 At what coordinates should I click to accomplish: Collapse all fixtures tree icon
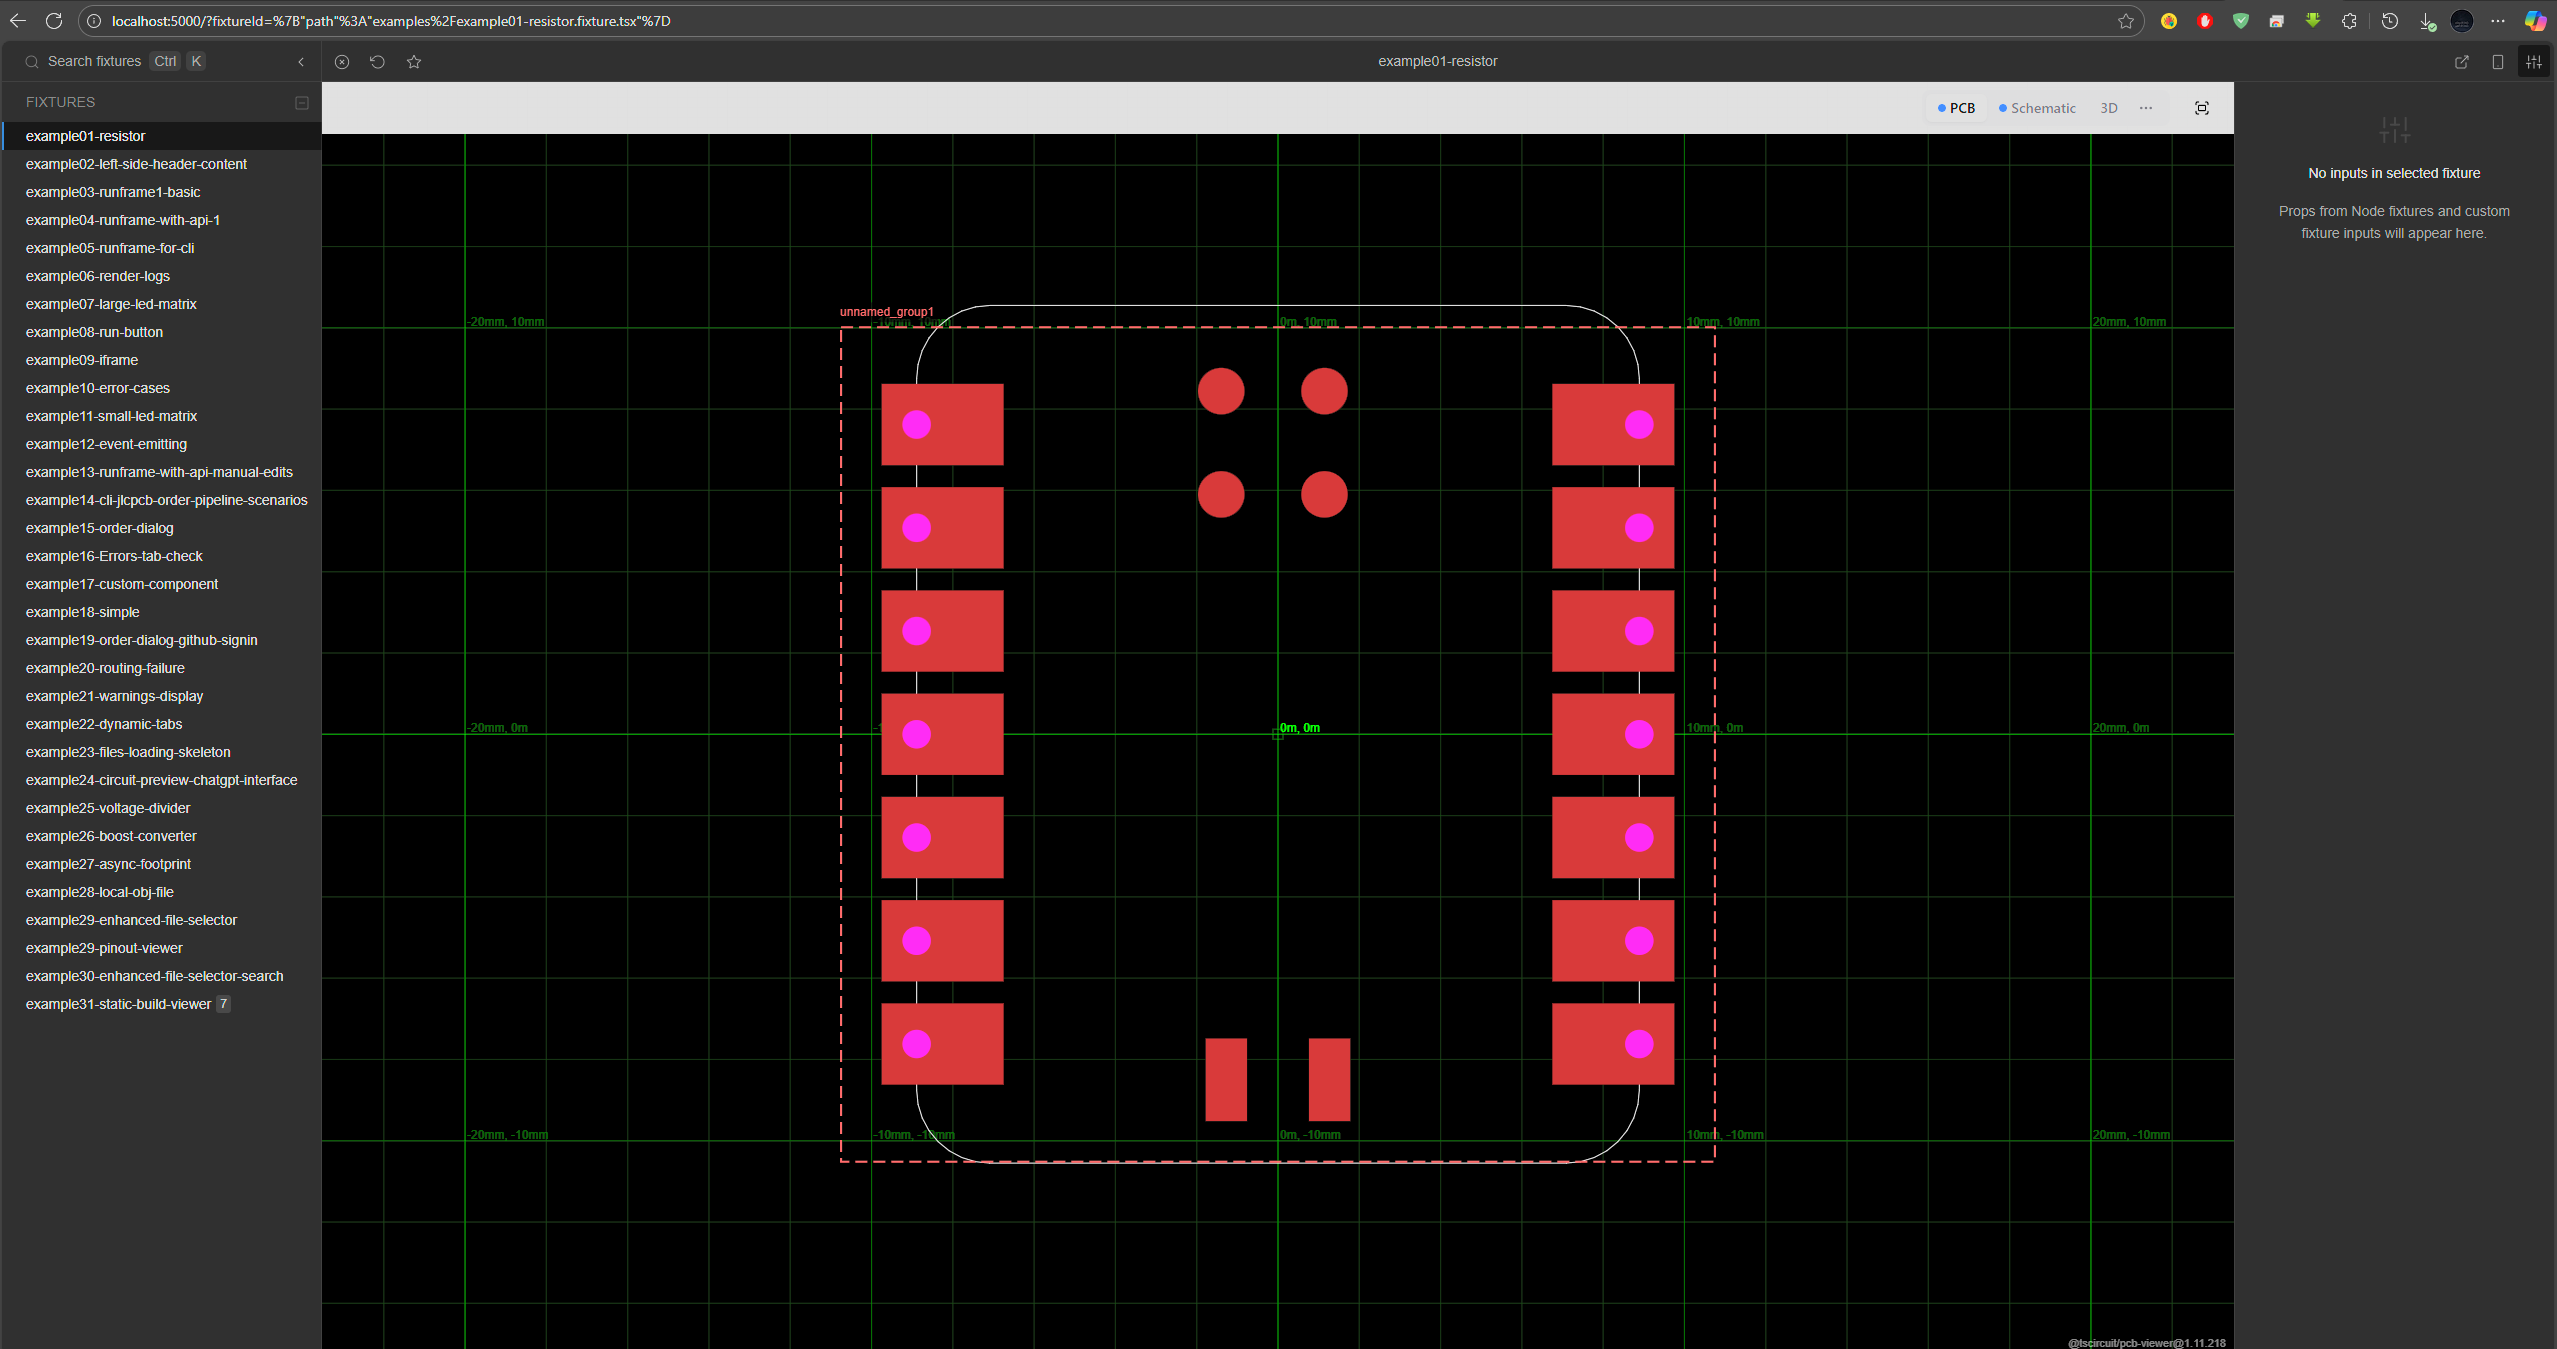pyautogui.click(x=301, y=103)
